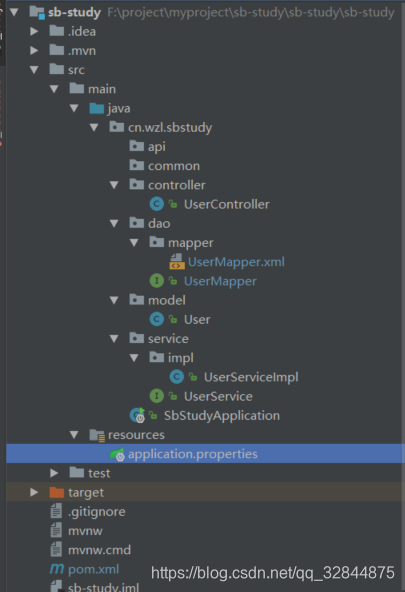405x592 pixels.
Task: Expand the .mvn folder arrow
Action: (34, 50)
